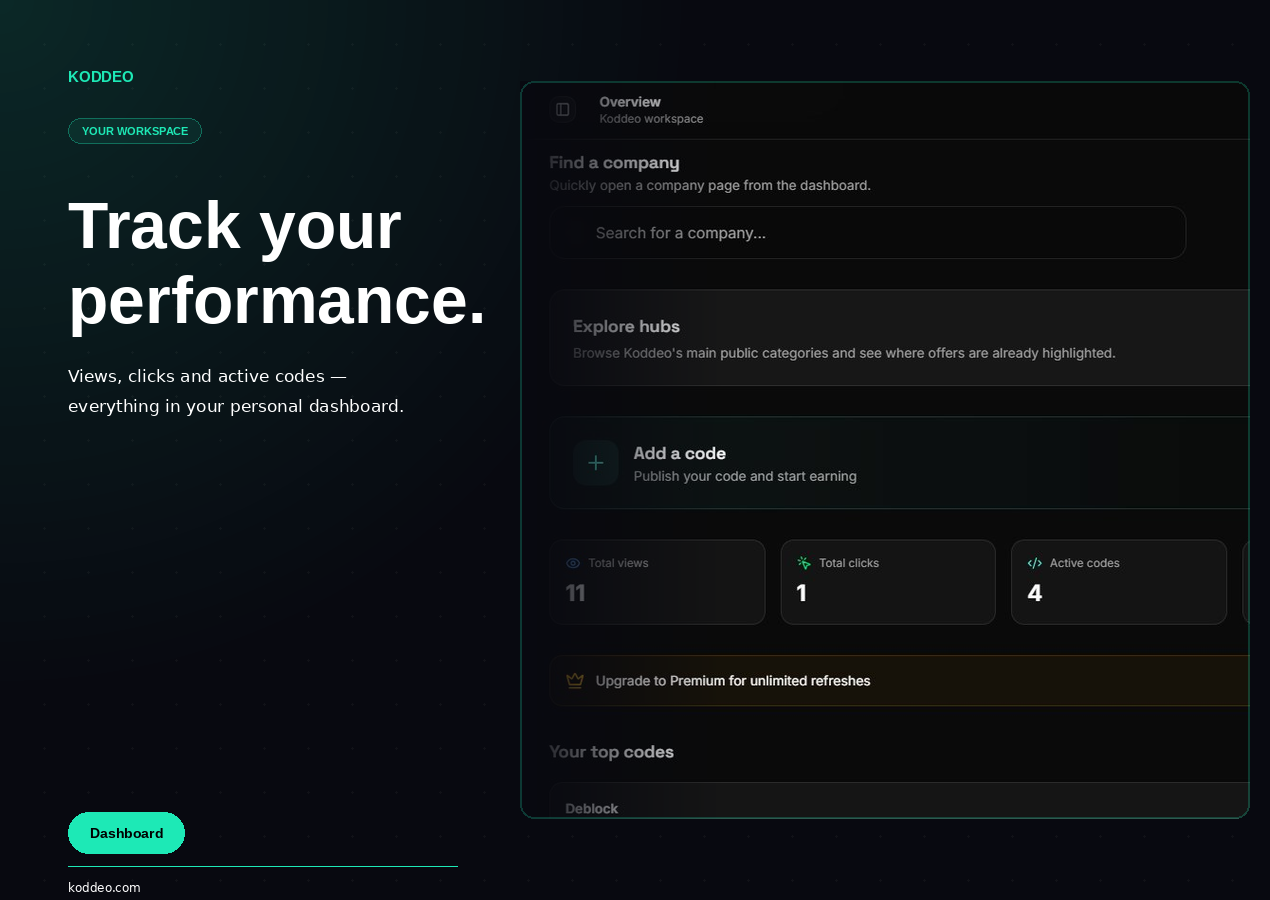
Task: Select the Active codes stat card
Action: pyautogui.click(x=1119, y=582)
